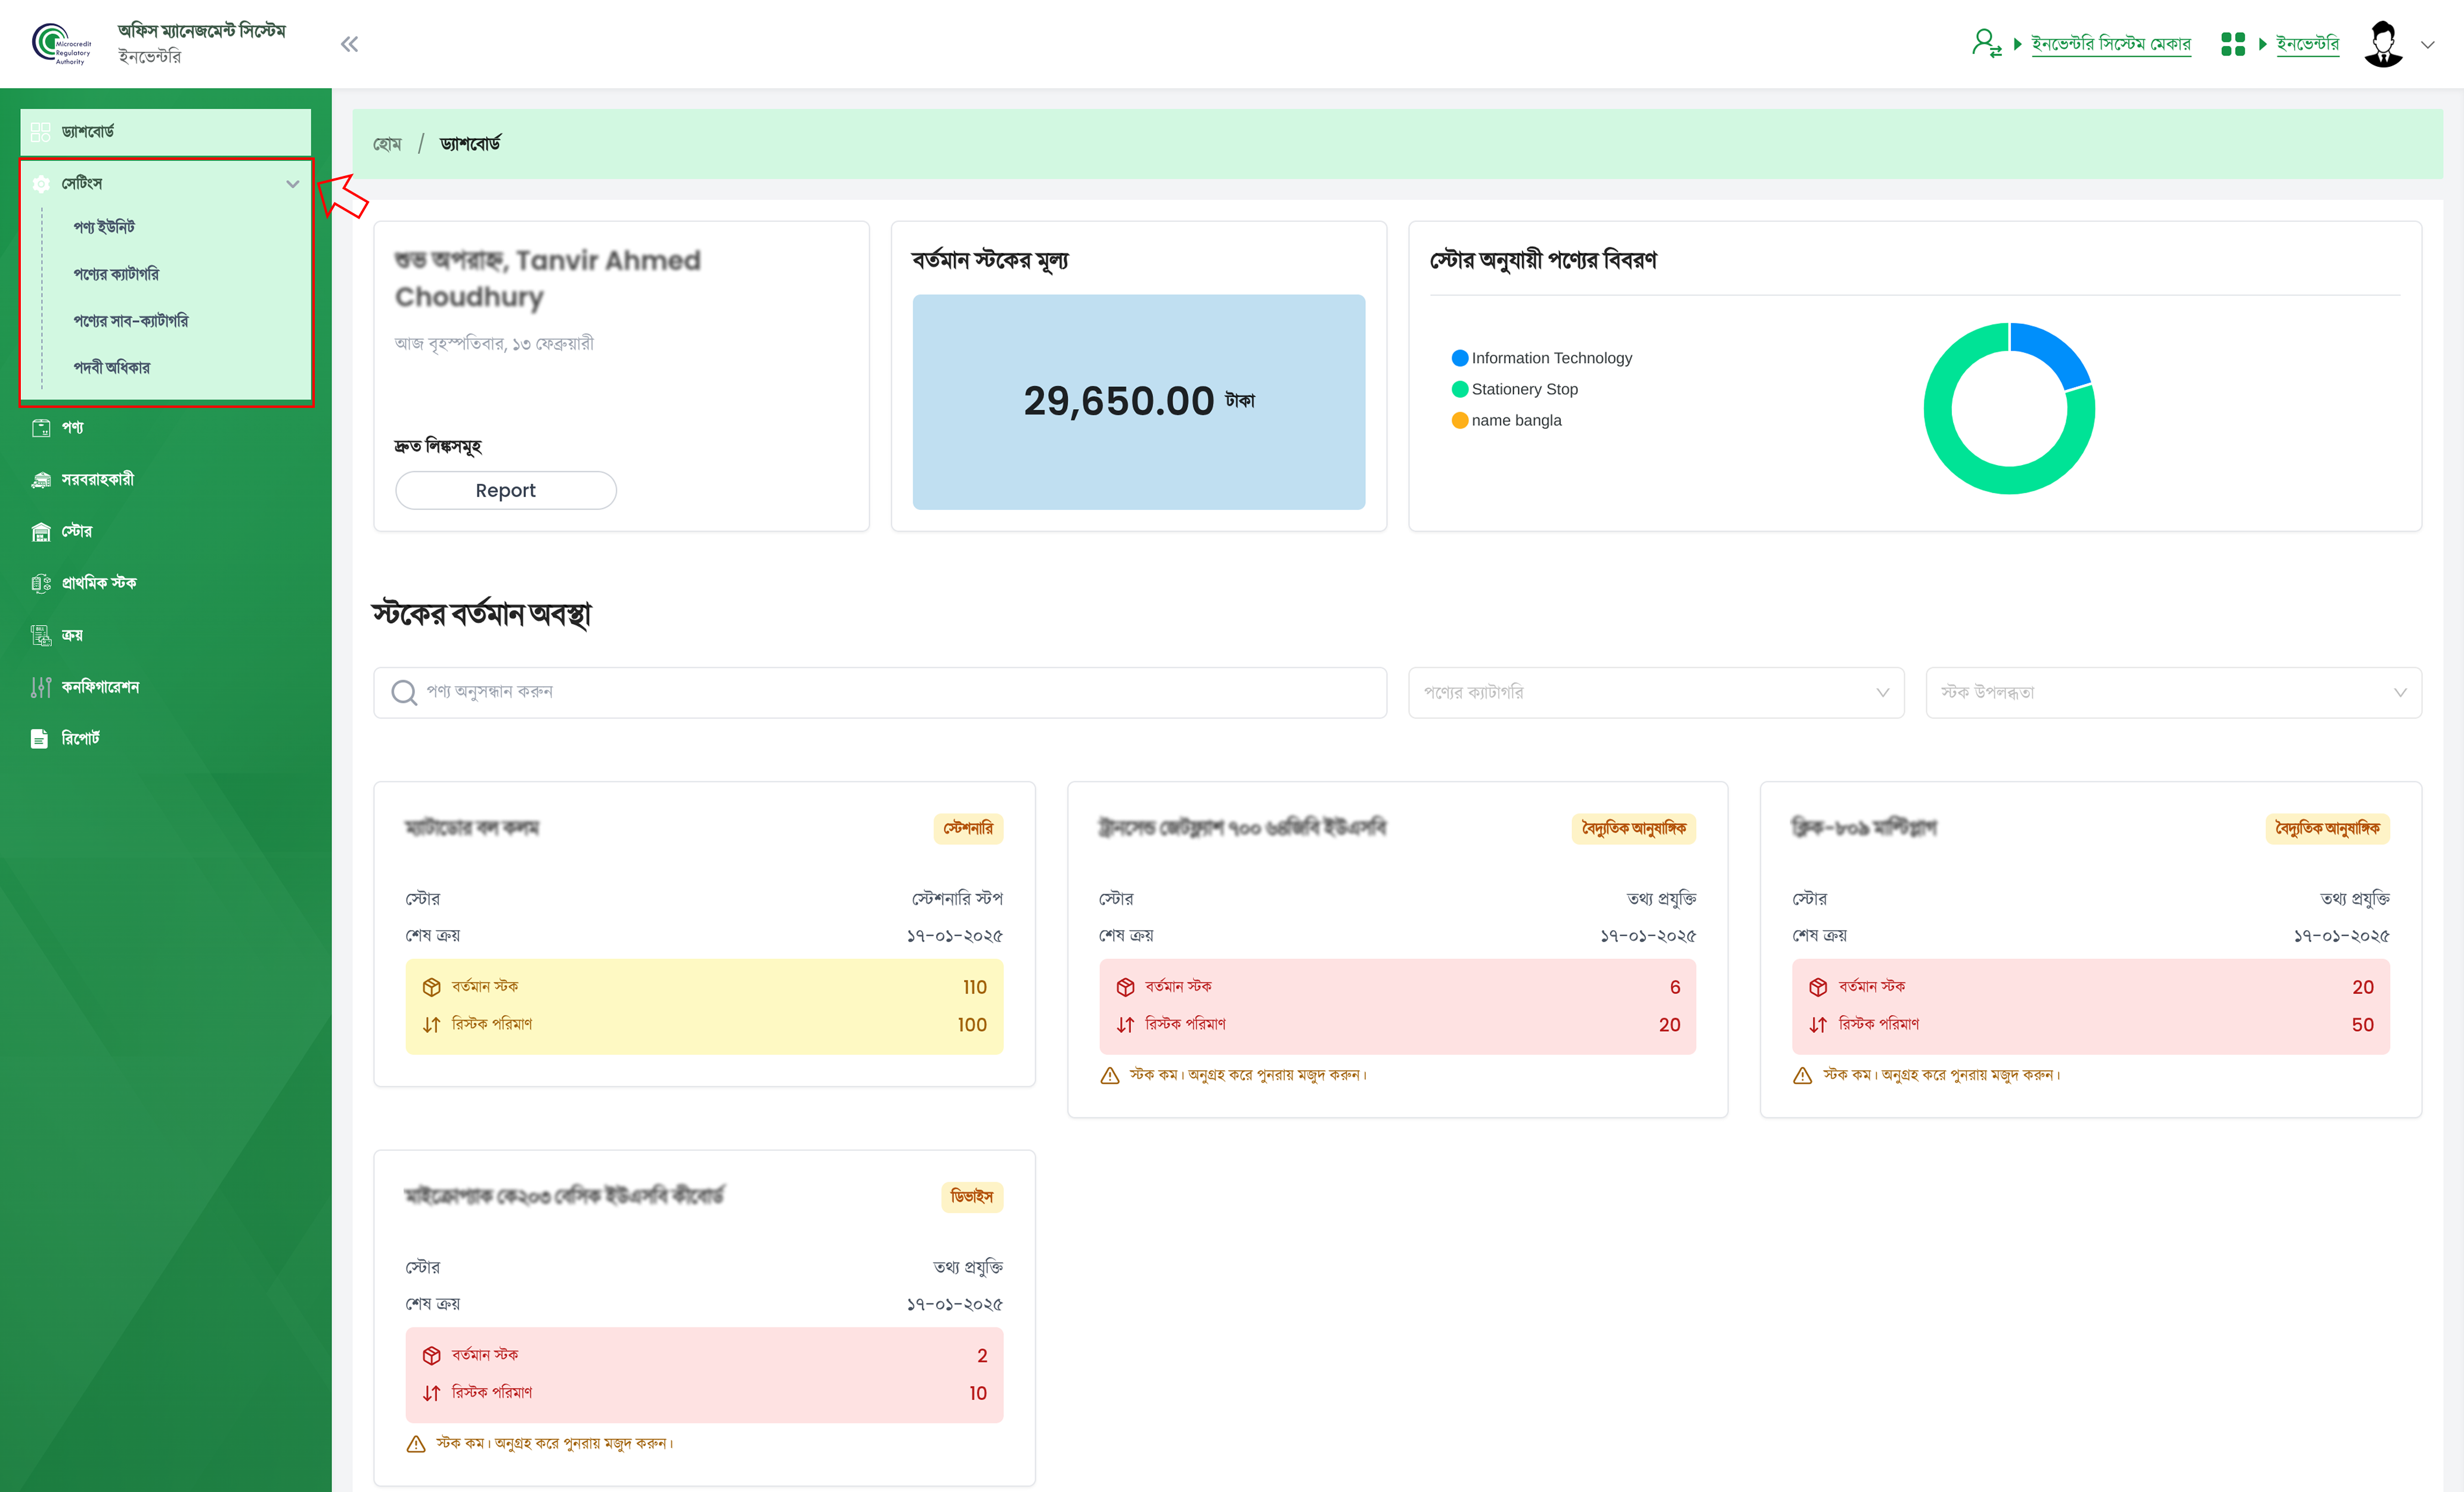Click the স্টোর shop icon in sidebar
The height and width of the screenshot is (1492, 2464).
coord(41,532)
